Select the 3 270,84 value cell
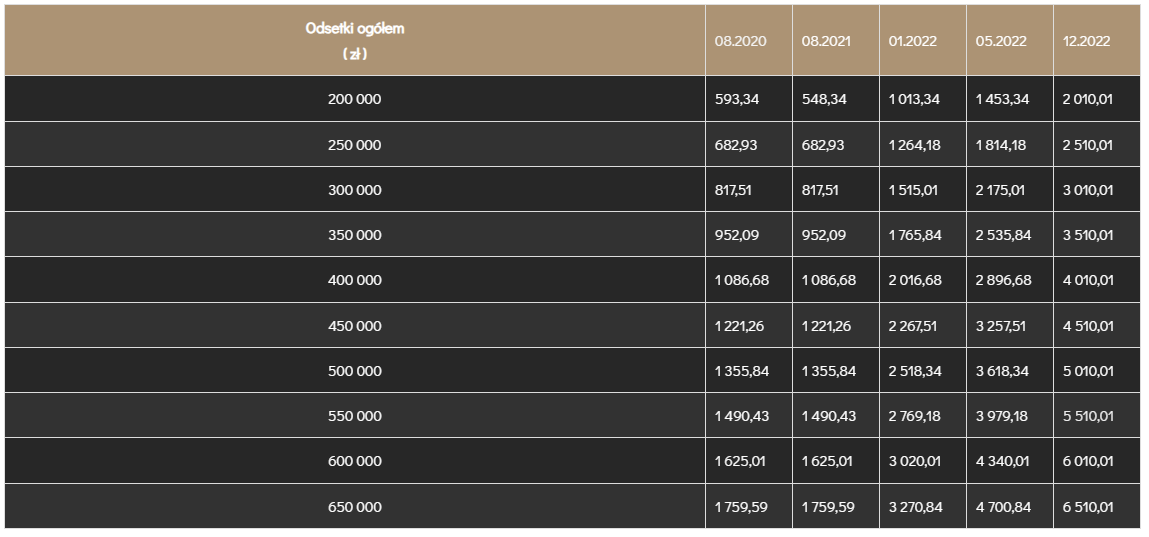Screen dimensions: 1149x537 (x=915, y=507)
